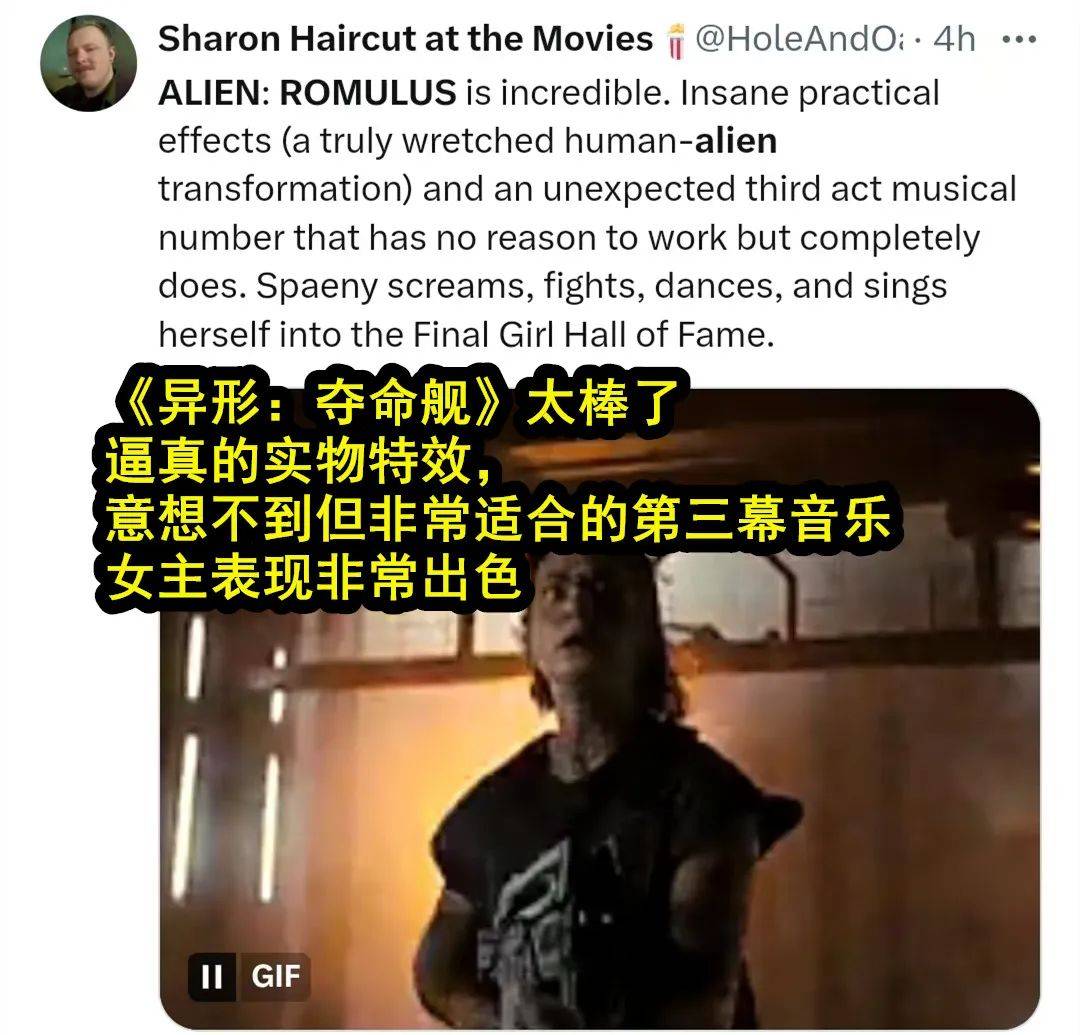Click the yellow caption line 《异形：夺命舰》太棒了
The width and height of the screenshot is (1080, 1035).
(397, 403)
